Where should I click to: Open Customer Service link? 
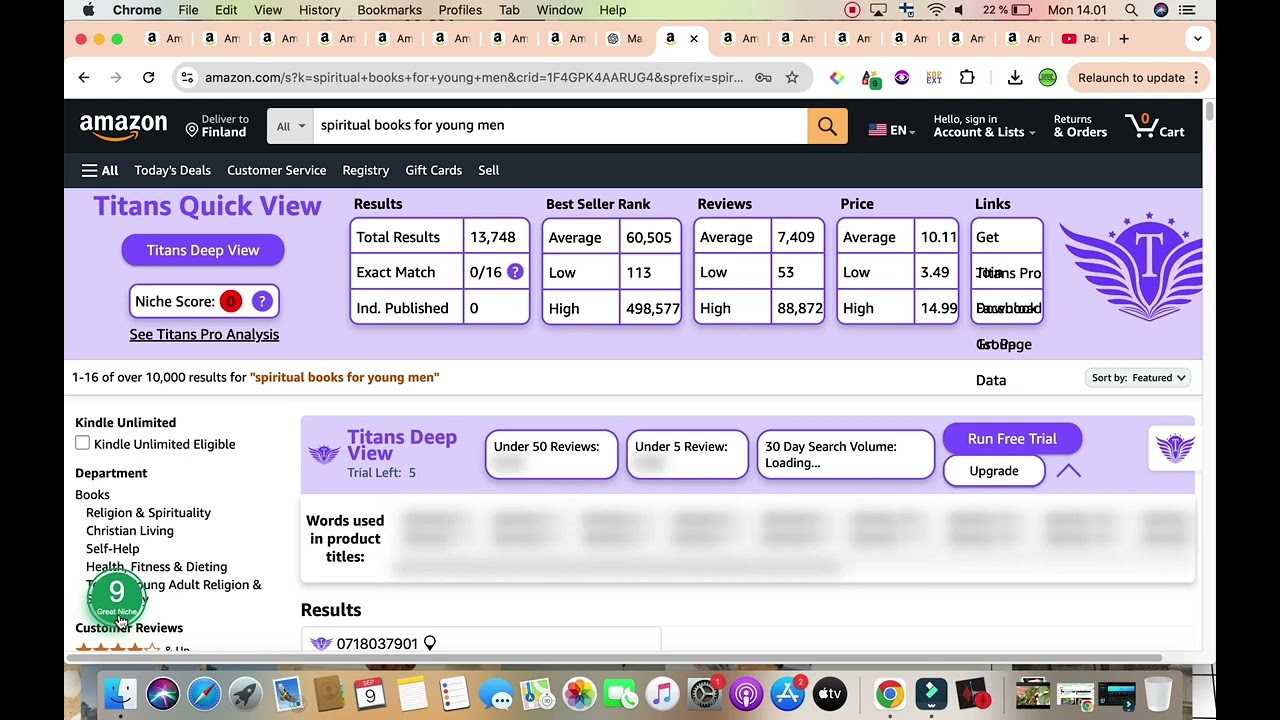[x=276, y=171]
